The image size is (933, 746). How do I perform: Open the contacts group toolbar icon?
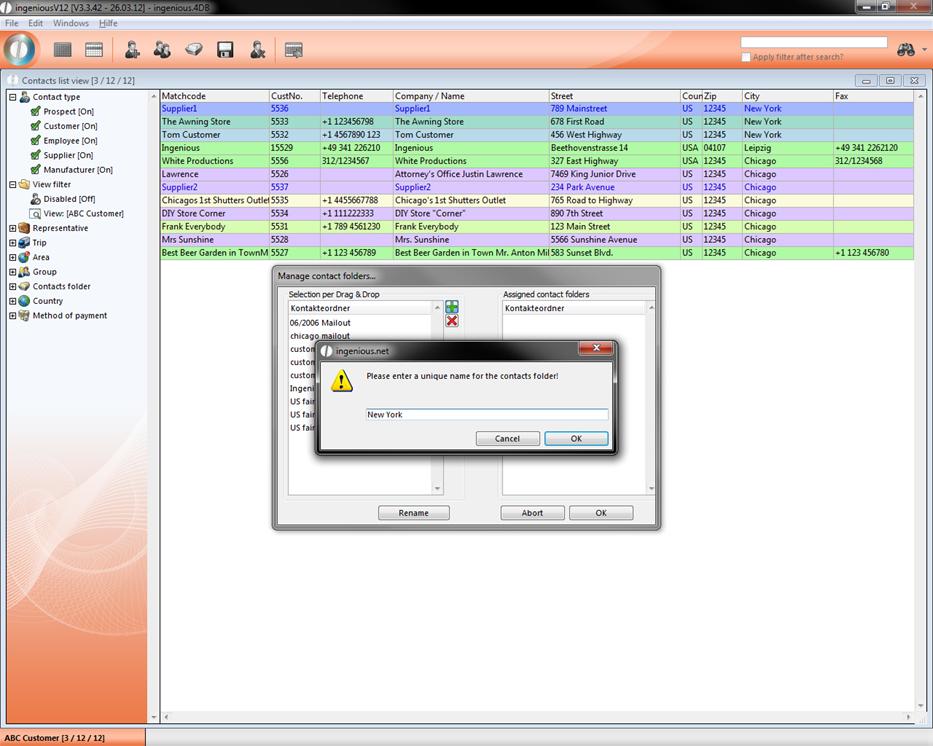tap(162, 50)
